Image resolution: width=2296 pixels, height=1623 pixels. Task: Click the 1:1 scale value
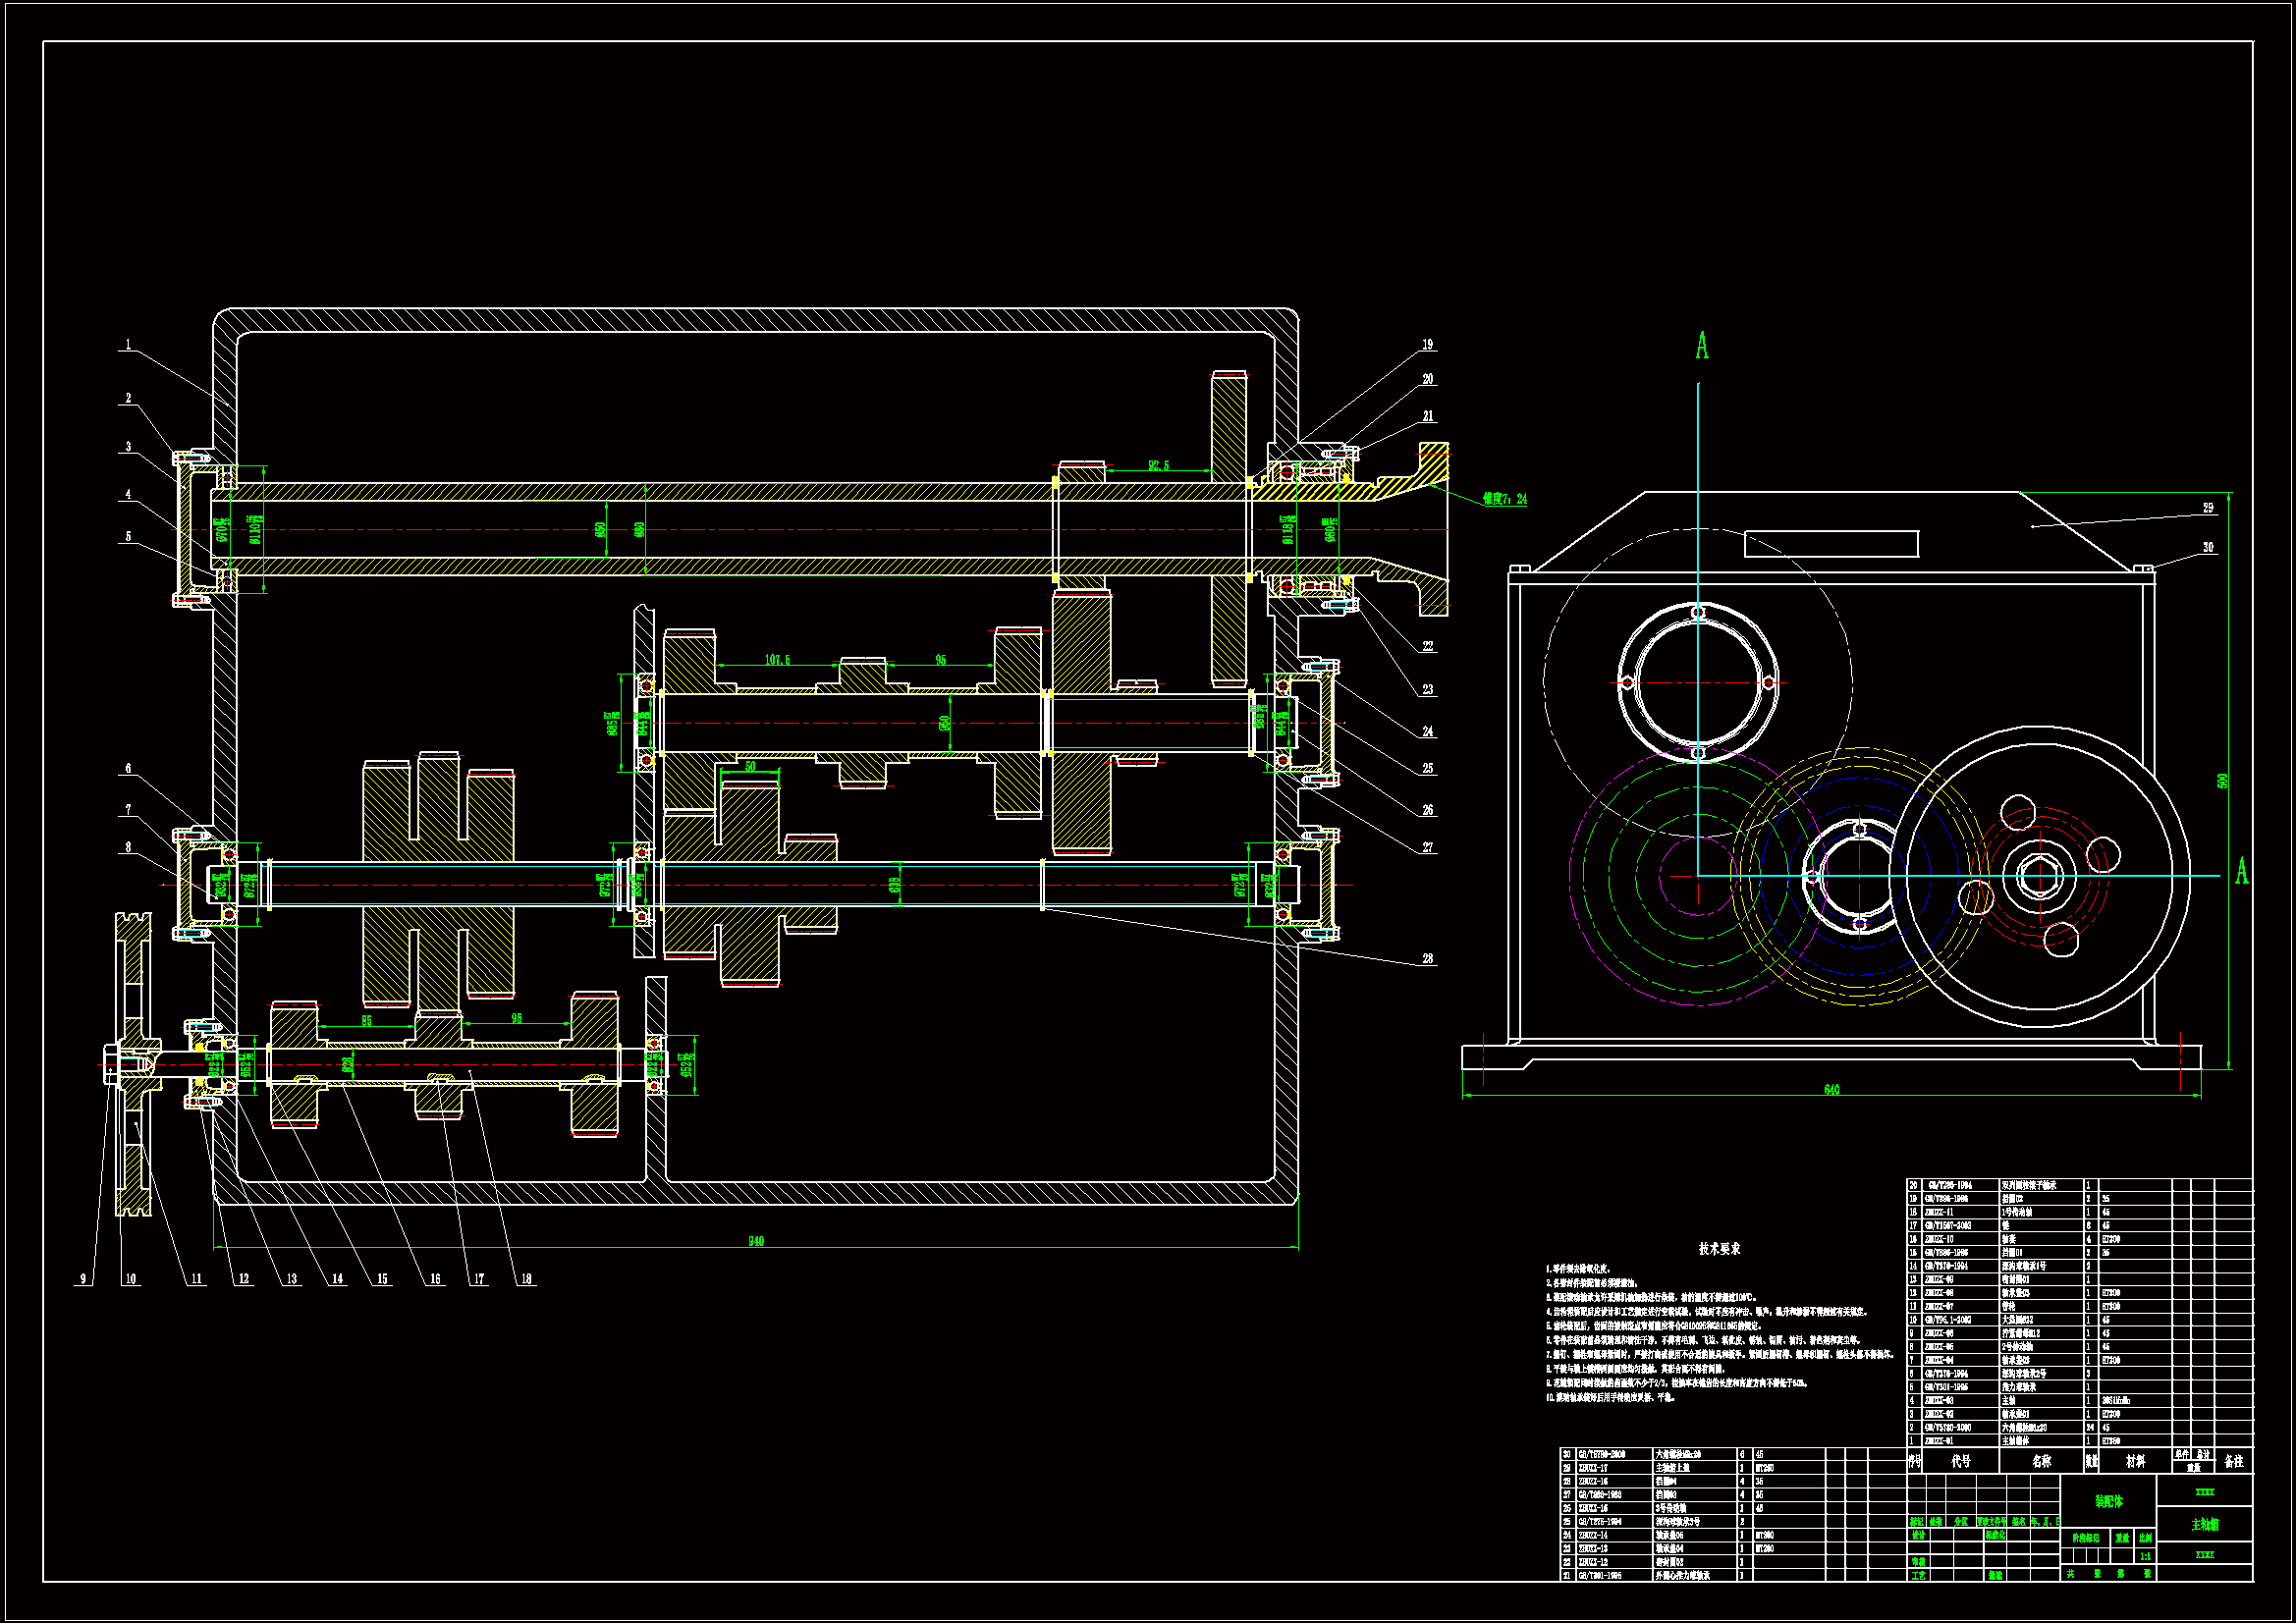click(2146, 1556)
